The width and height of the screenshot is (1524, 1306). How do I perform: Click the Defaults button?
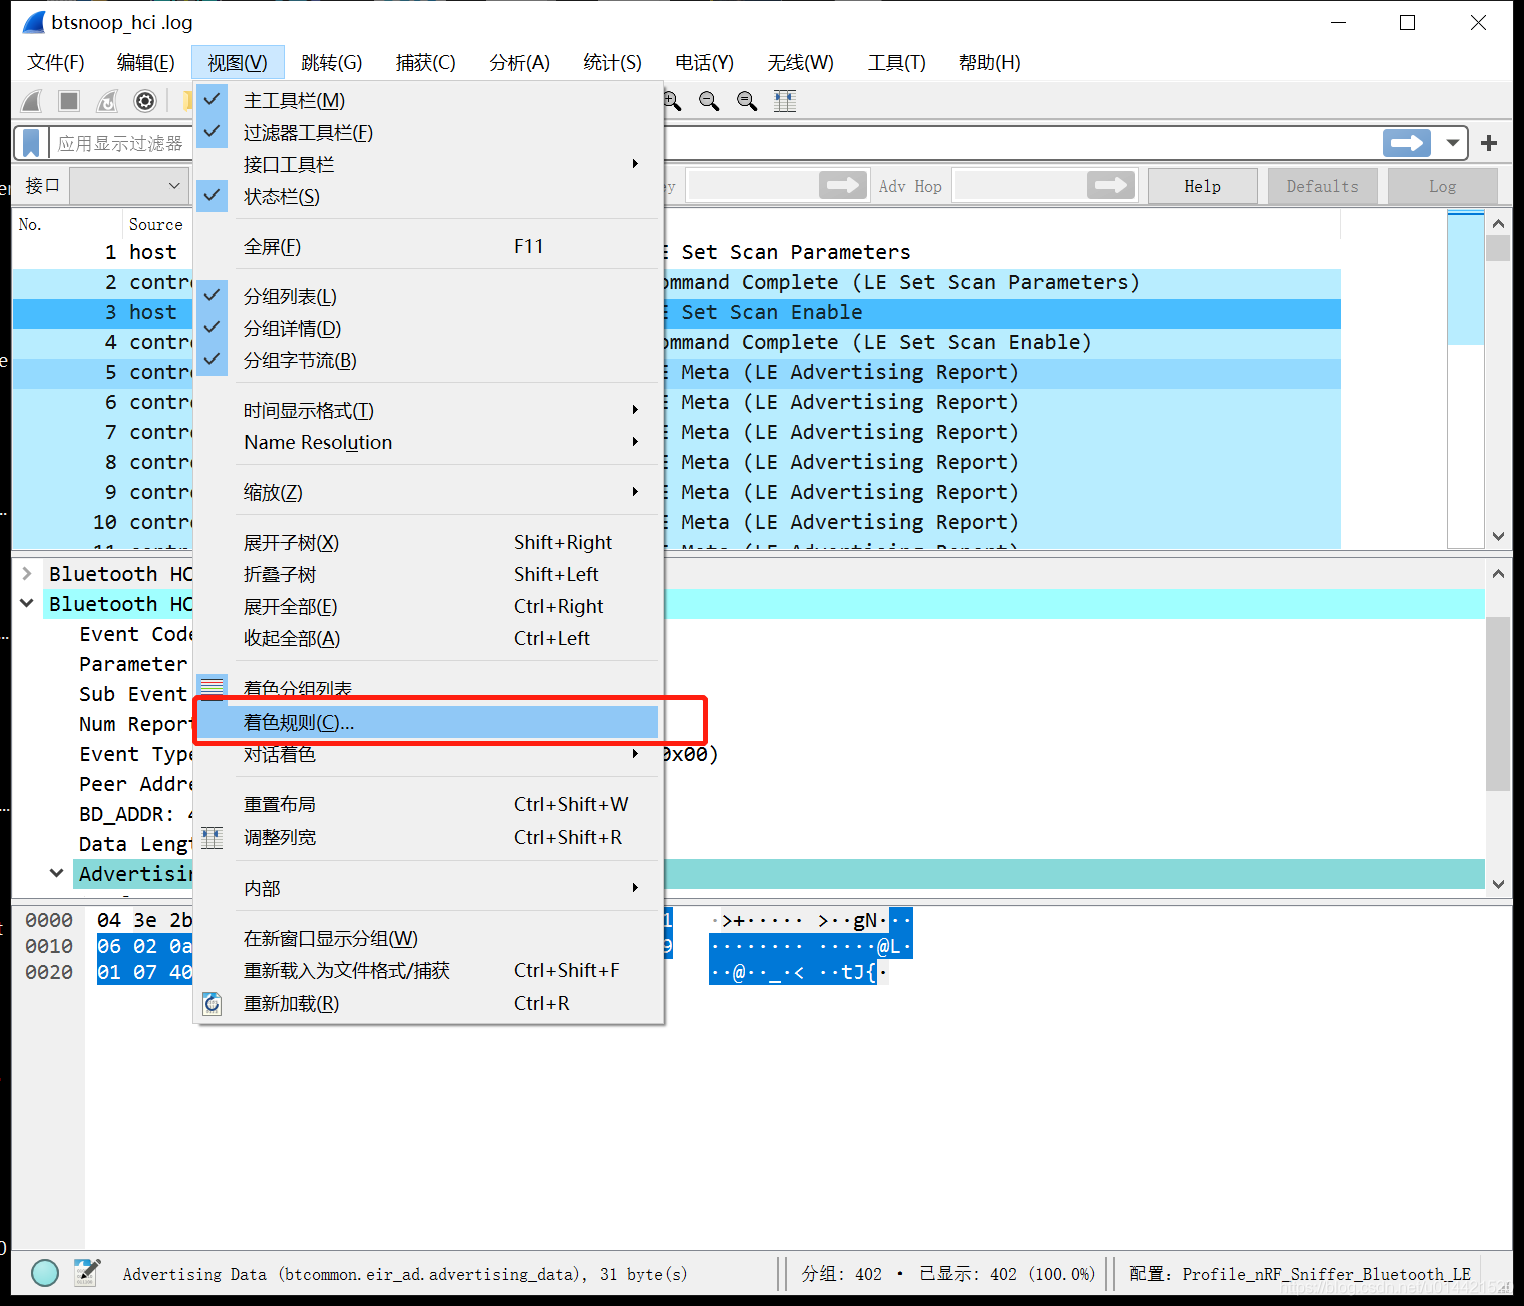pyautogui.click(x=1323, y=186)
